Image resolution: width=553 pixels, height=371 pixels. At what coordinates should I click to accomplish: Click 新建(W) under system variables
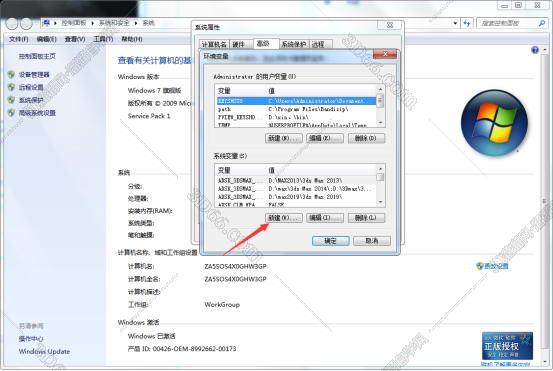pos(283,218)
